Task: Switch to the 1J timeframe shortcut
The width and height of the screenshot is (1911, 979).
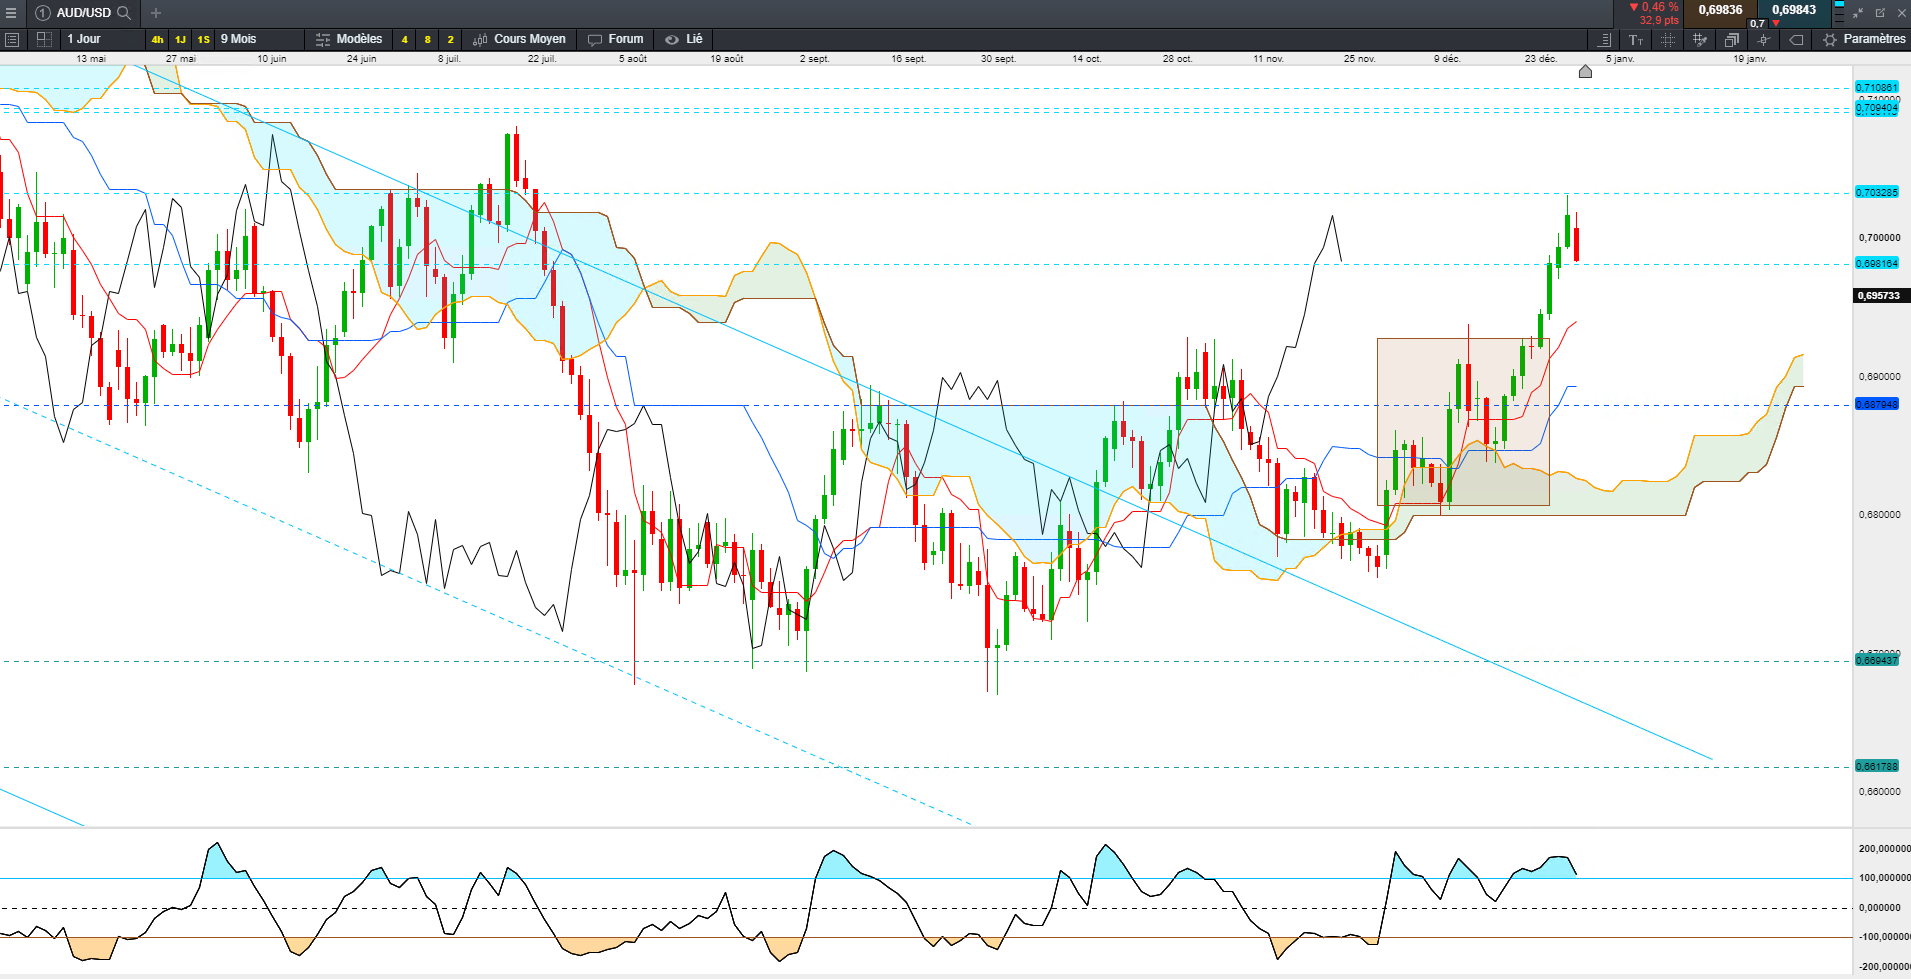Action: 180,40
